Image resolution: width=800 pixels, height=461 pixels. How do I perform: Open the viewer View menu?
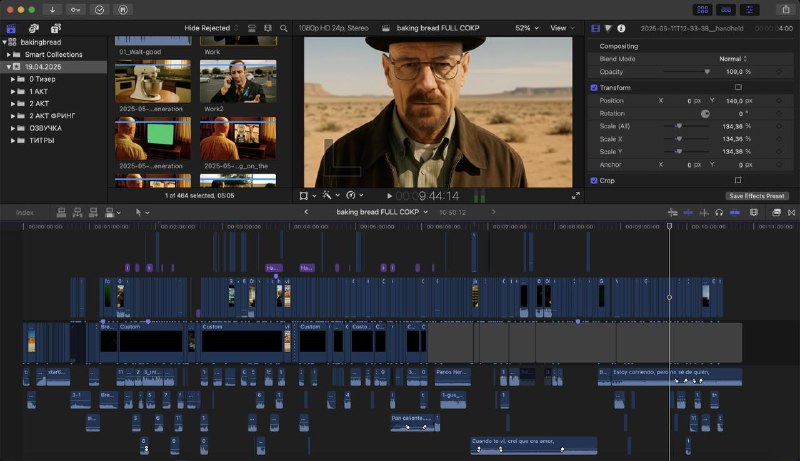[562, 28]
